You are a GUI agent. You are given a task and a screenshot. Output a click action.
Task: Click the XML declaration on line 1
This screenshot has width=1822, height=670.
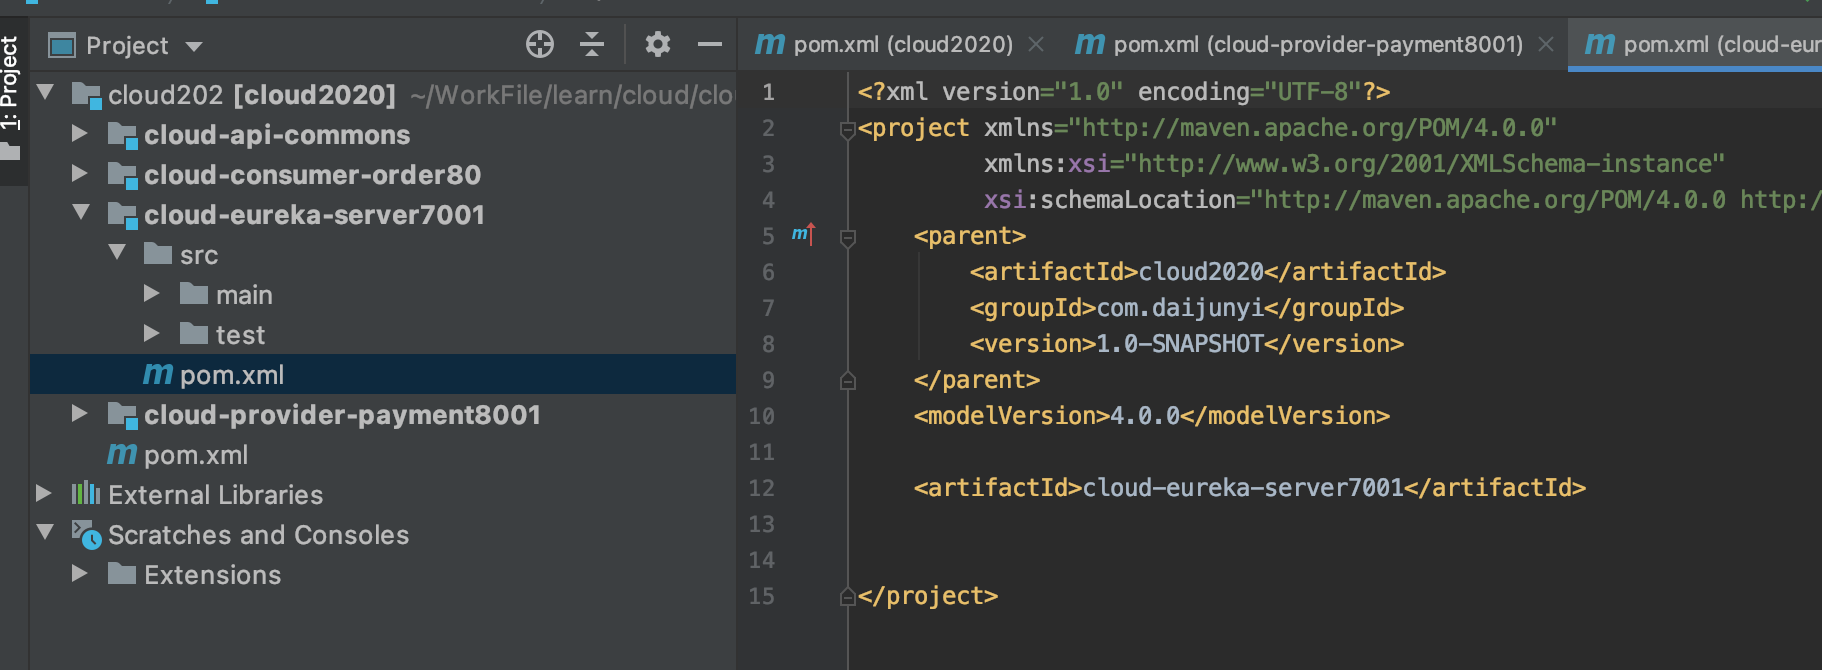click(x=1124, y=91)
